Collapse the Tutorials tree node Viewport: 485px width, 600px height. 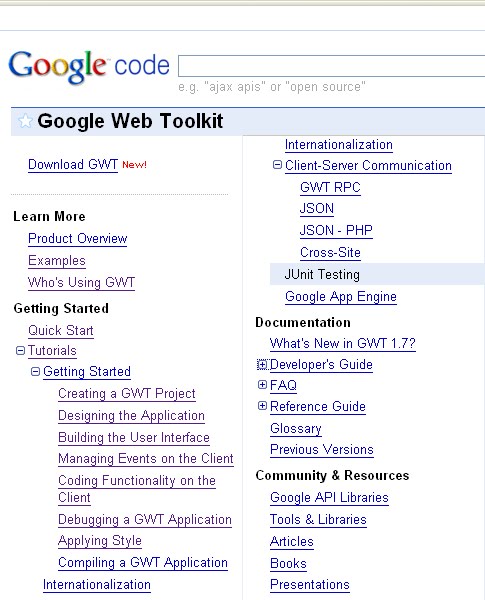tap(20, 350)
